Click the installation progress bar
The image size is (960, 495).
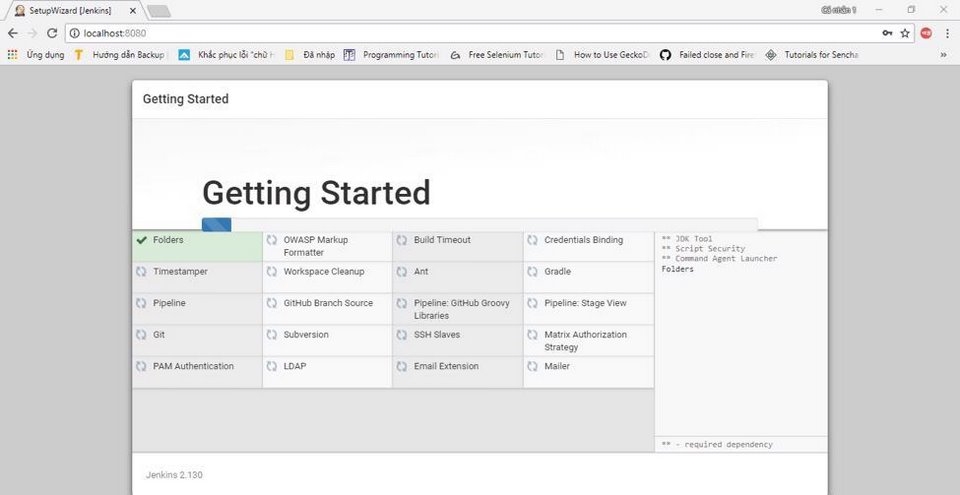479,224
